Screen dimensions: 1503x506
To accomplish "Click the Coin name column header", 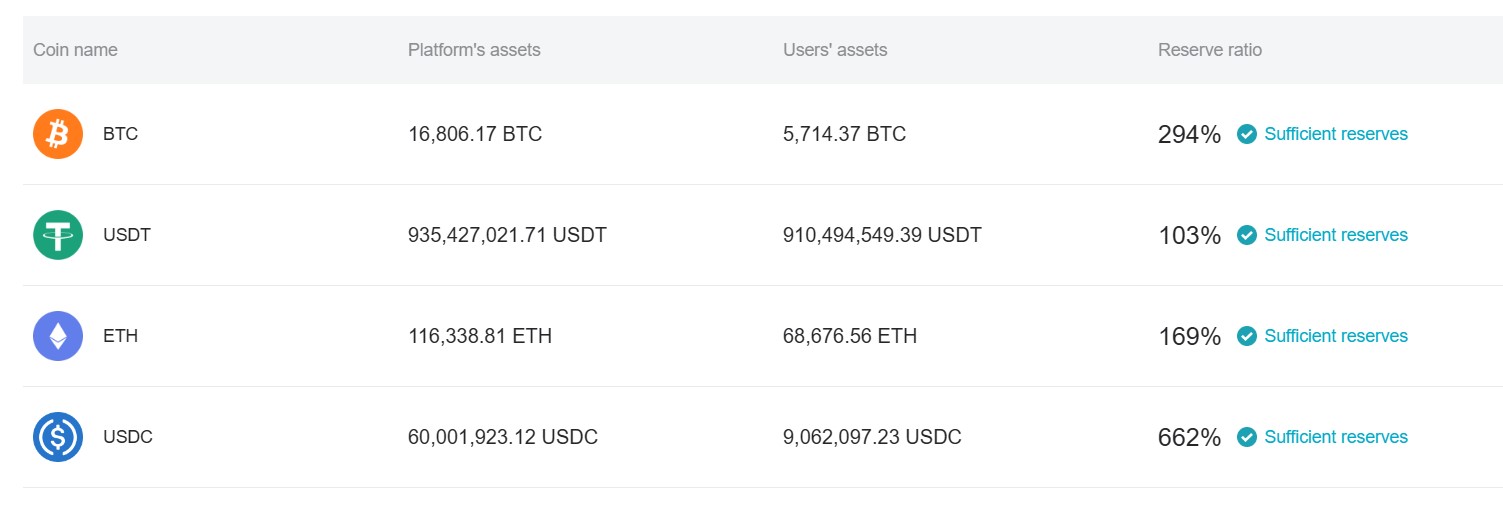I will pos(75,50).
